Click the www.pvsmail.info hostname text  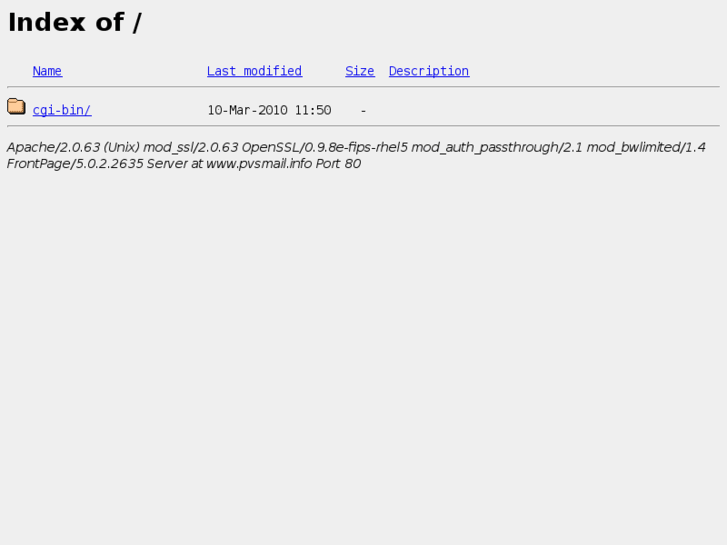click(259, 164)
